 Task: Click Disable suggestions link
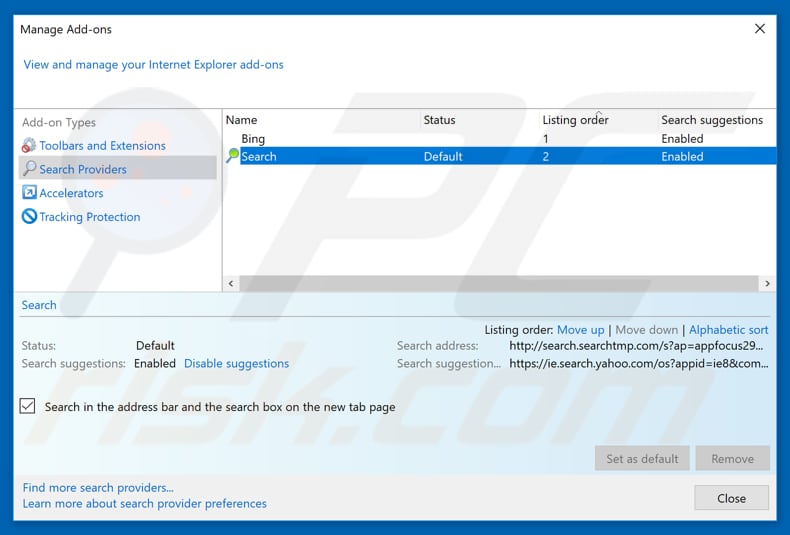pyautogui.click(x=236, y=364)
